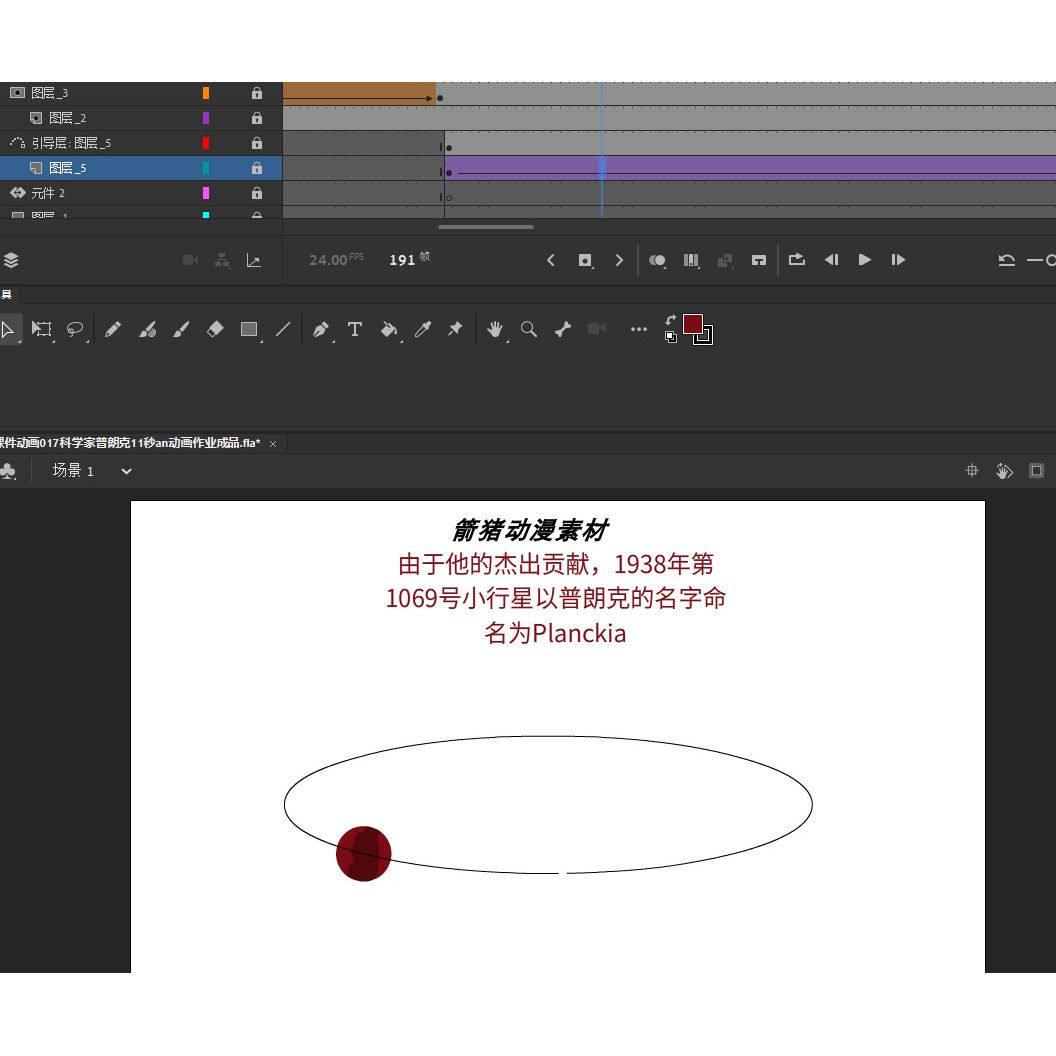Viewport: 1056px width, 1056px height.
Task: Toggle lock on selected 图层_5 layer
Action: 257,168
